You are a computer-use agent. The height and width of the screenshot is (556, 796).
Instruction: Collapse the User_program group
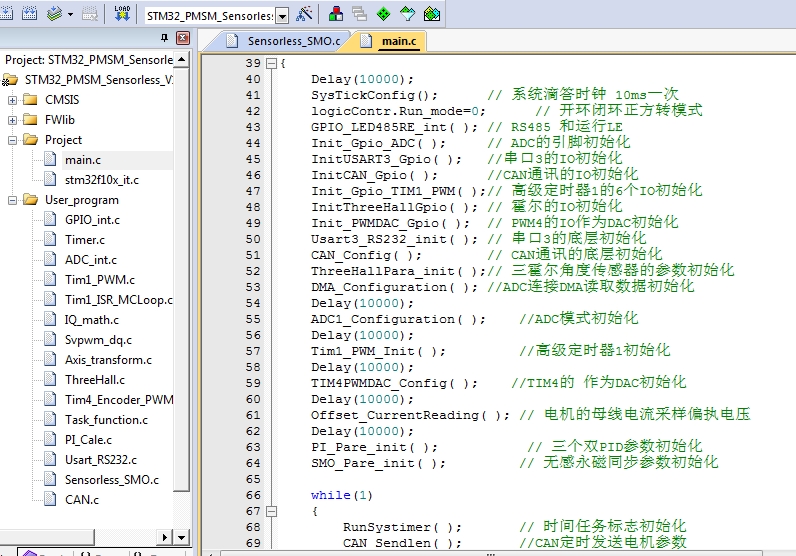tap(12, 200)
